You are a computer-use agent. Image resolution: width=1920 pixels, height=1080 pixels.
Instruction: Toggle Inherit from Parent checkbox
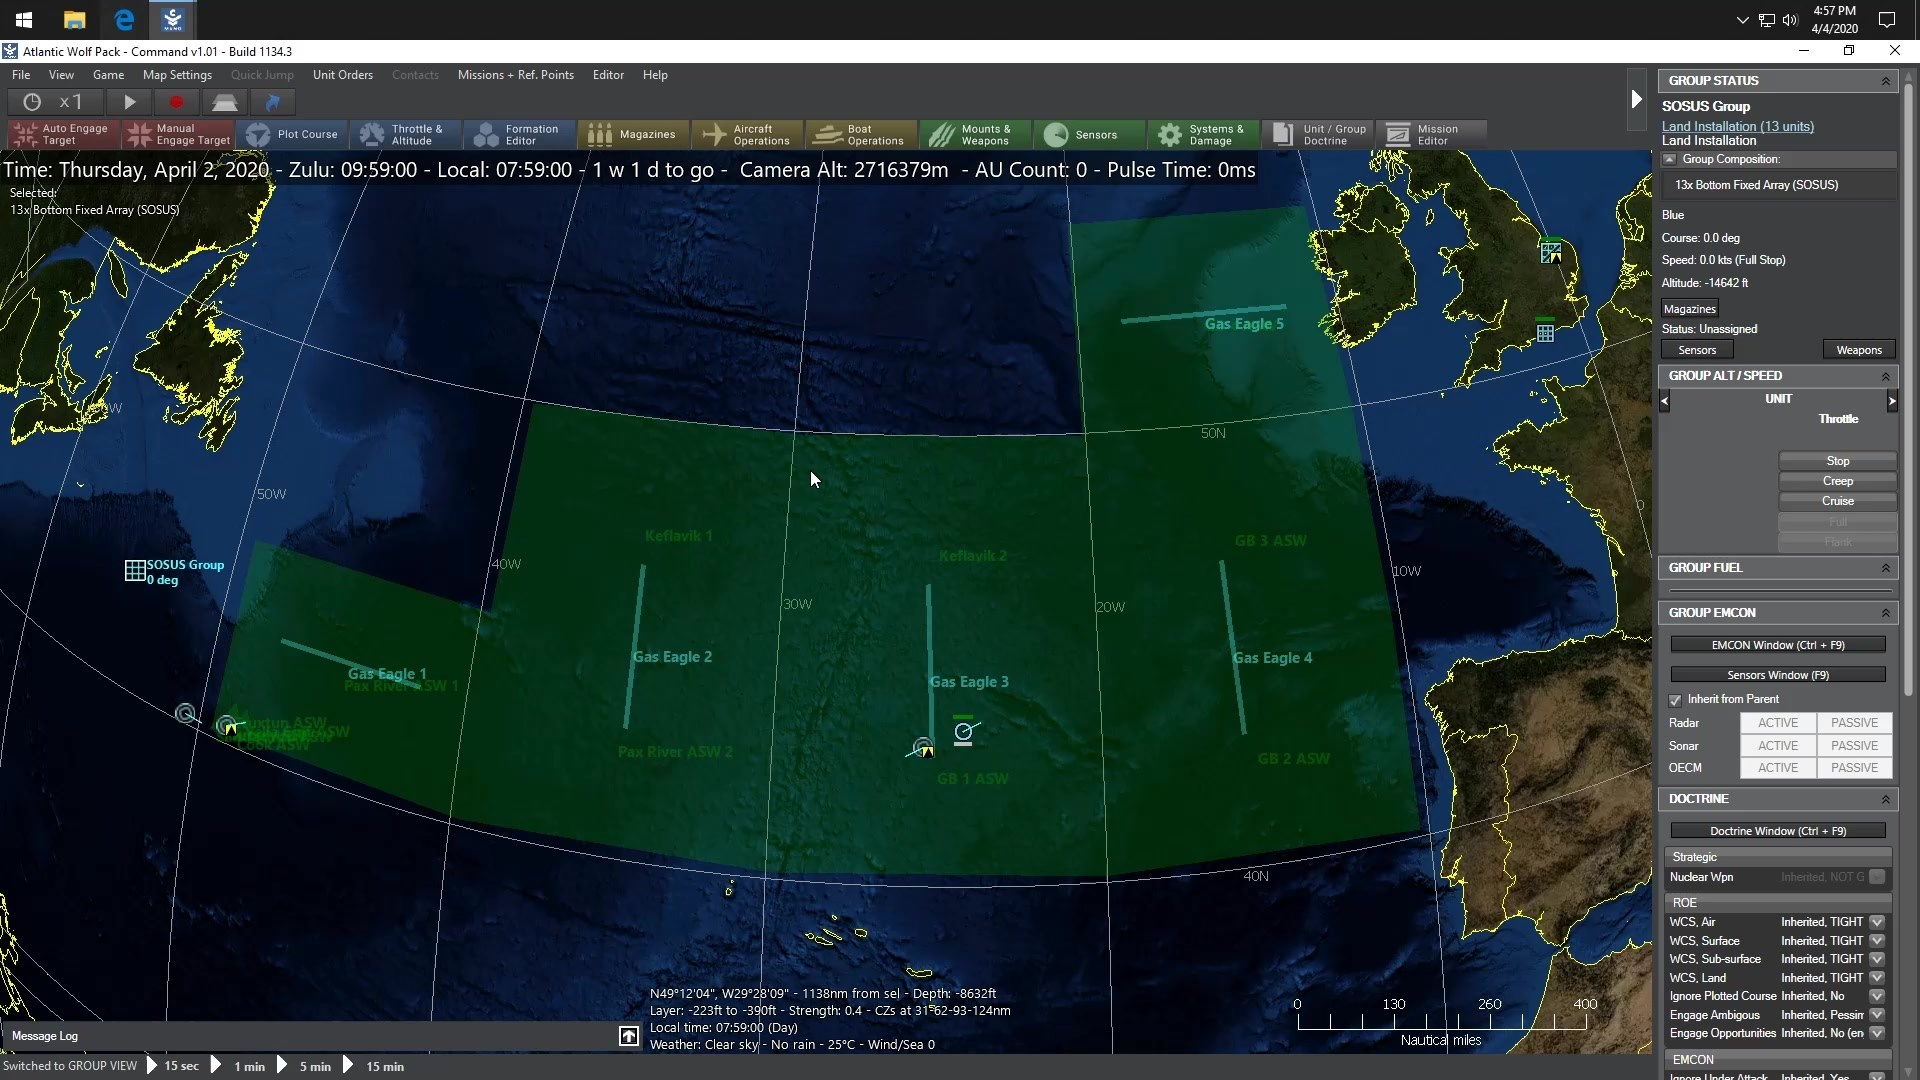click(1675, 700)
